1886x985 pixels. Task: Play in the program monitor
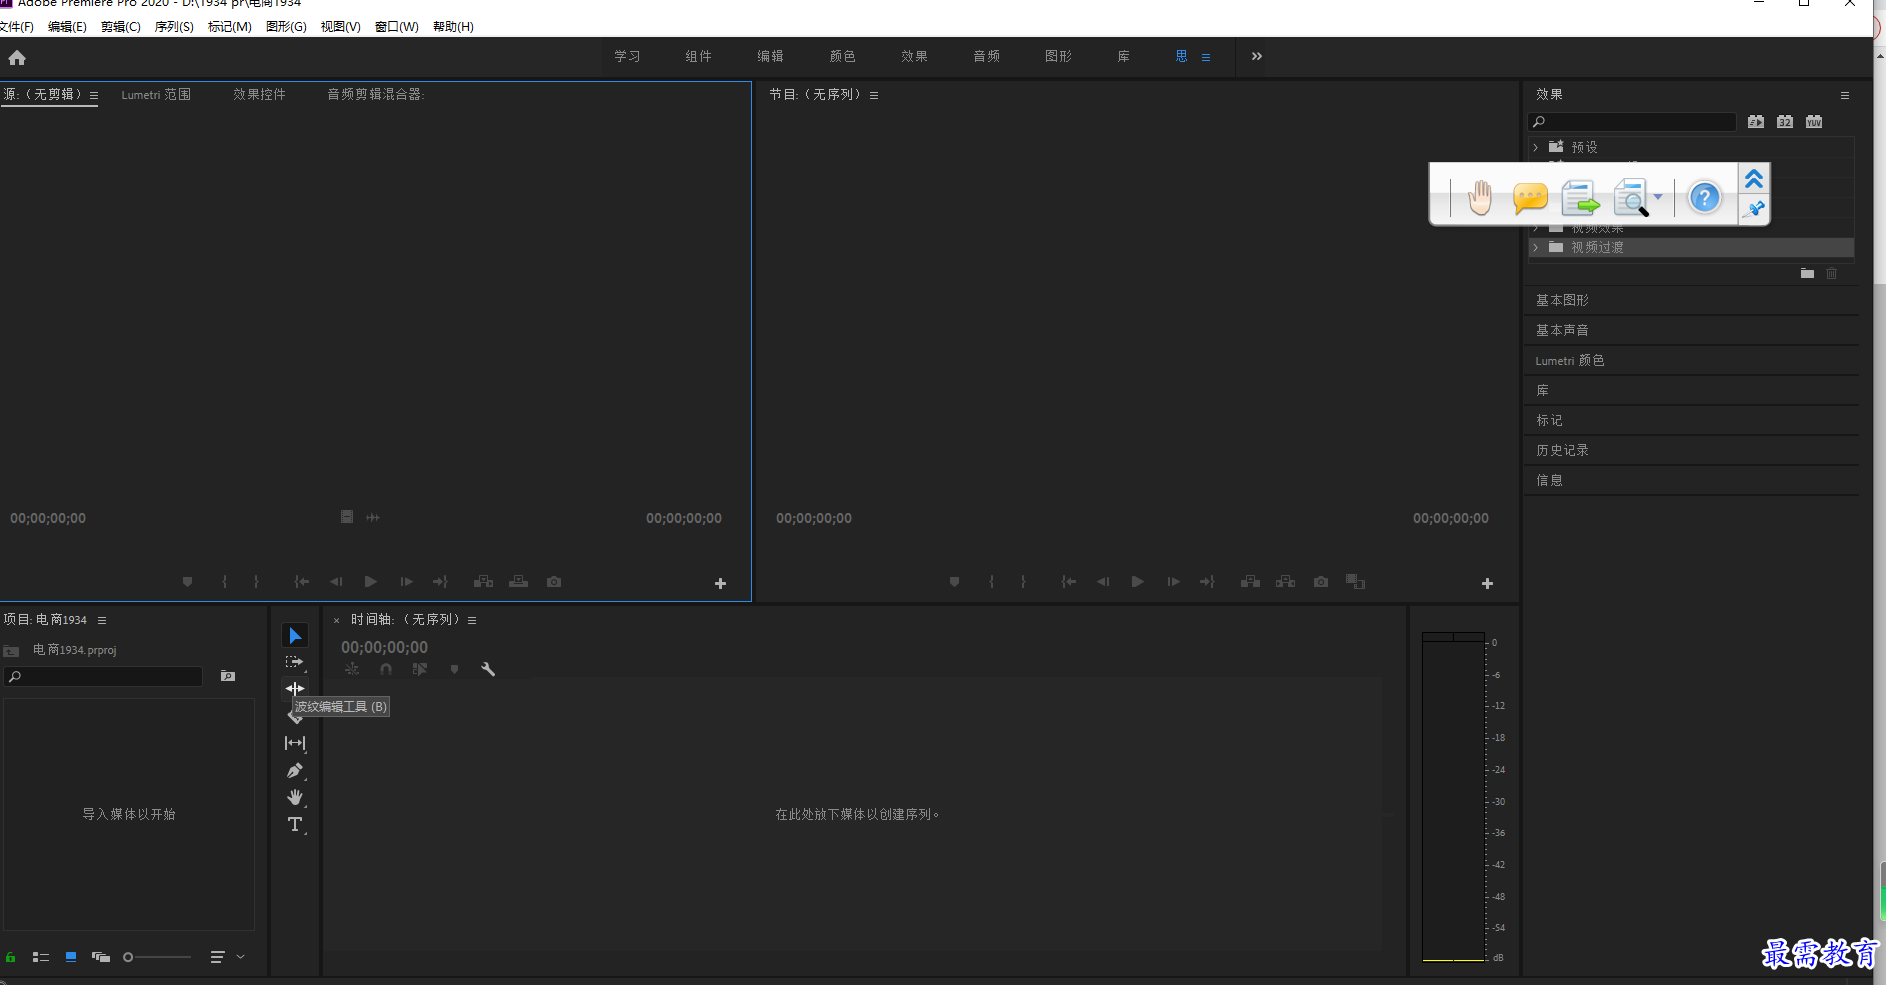(x=1137, y=582)
